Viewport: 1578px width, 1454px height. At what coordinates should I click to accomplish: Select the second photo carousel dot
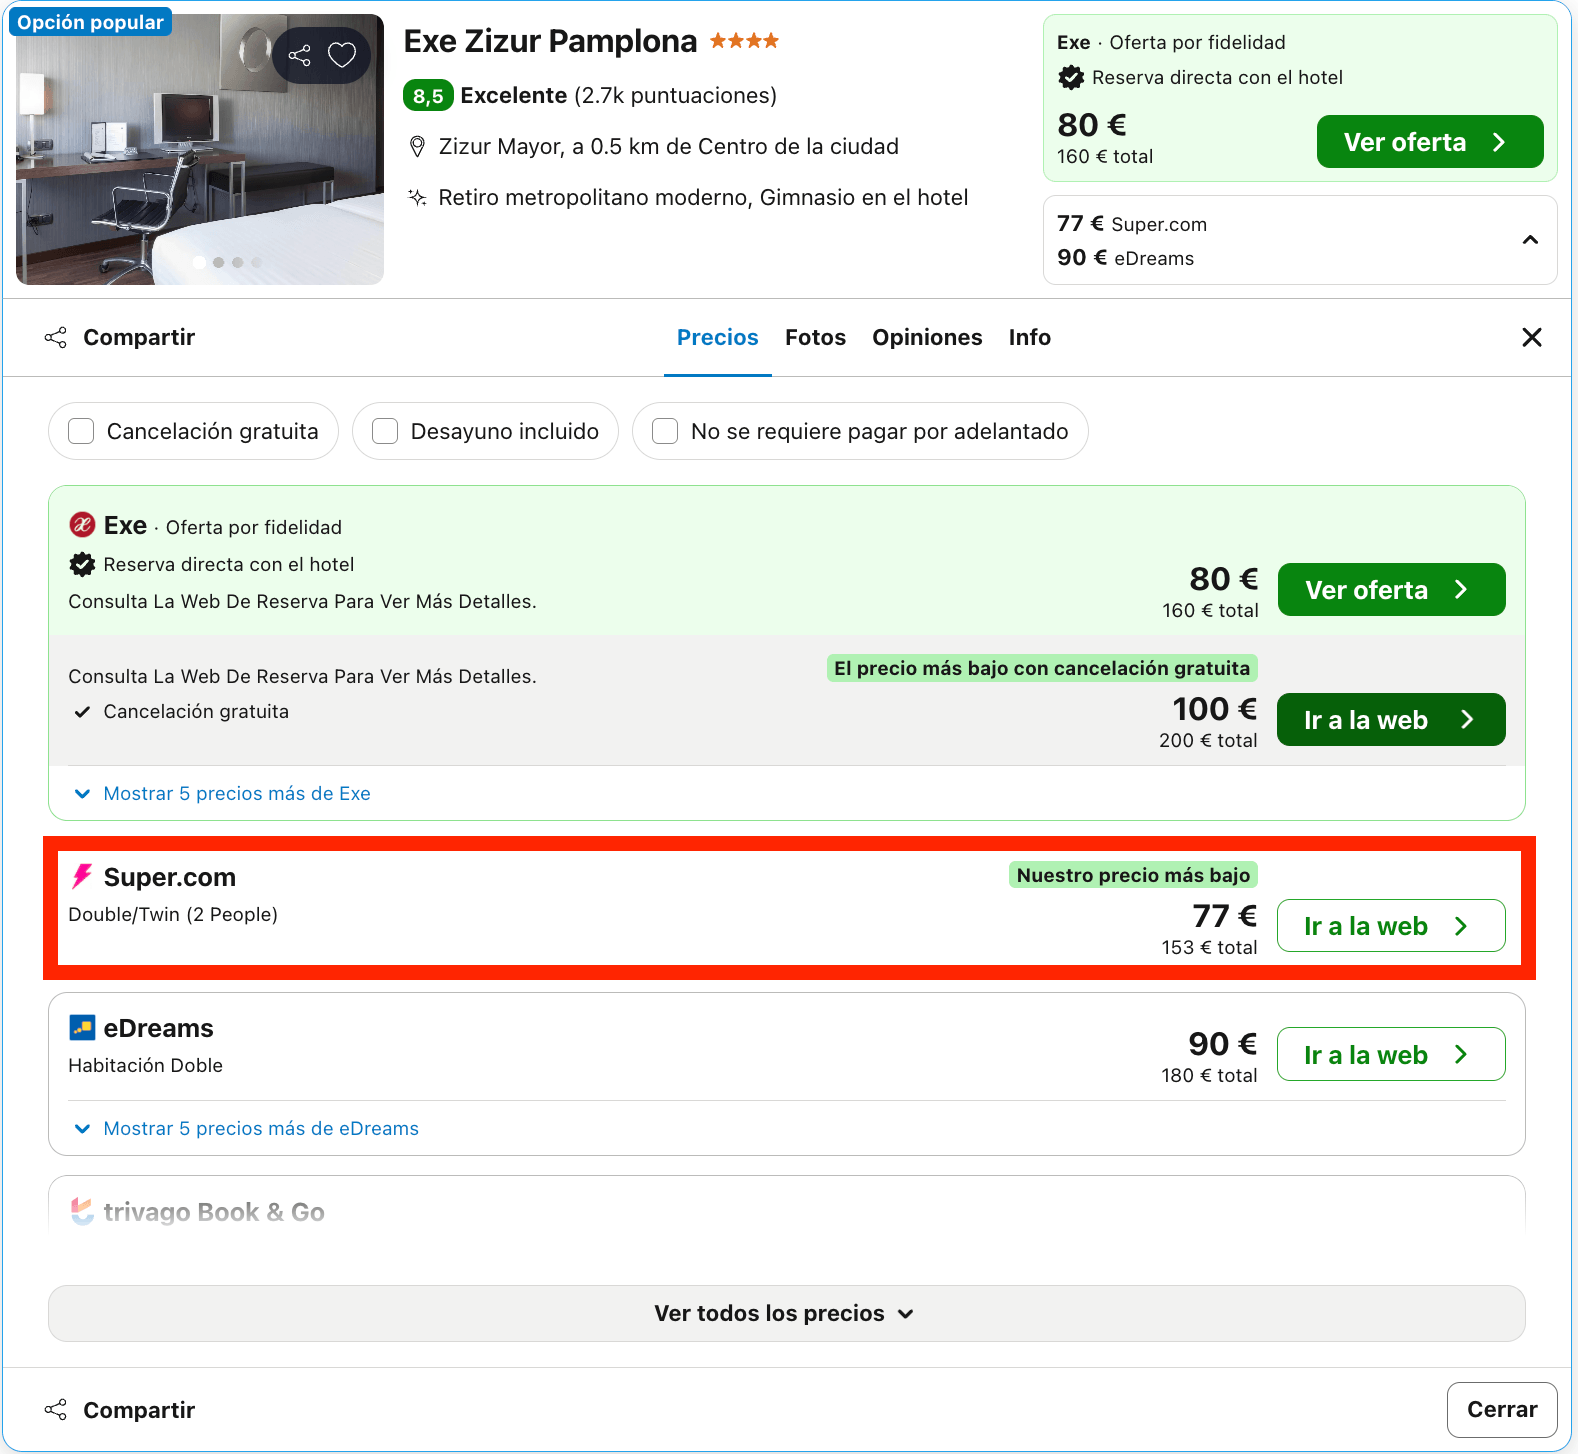click(218, 262)
